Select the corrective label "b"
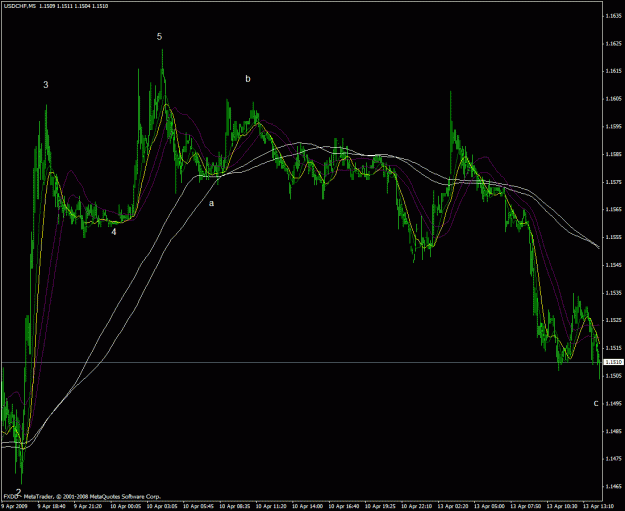625x511 pixels. coord(248,79)
